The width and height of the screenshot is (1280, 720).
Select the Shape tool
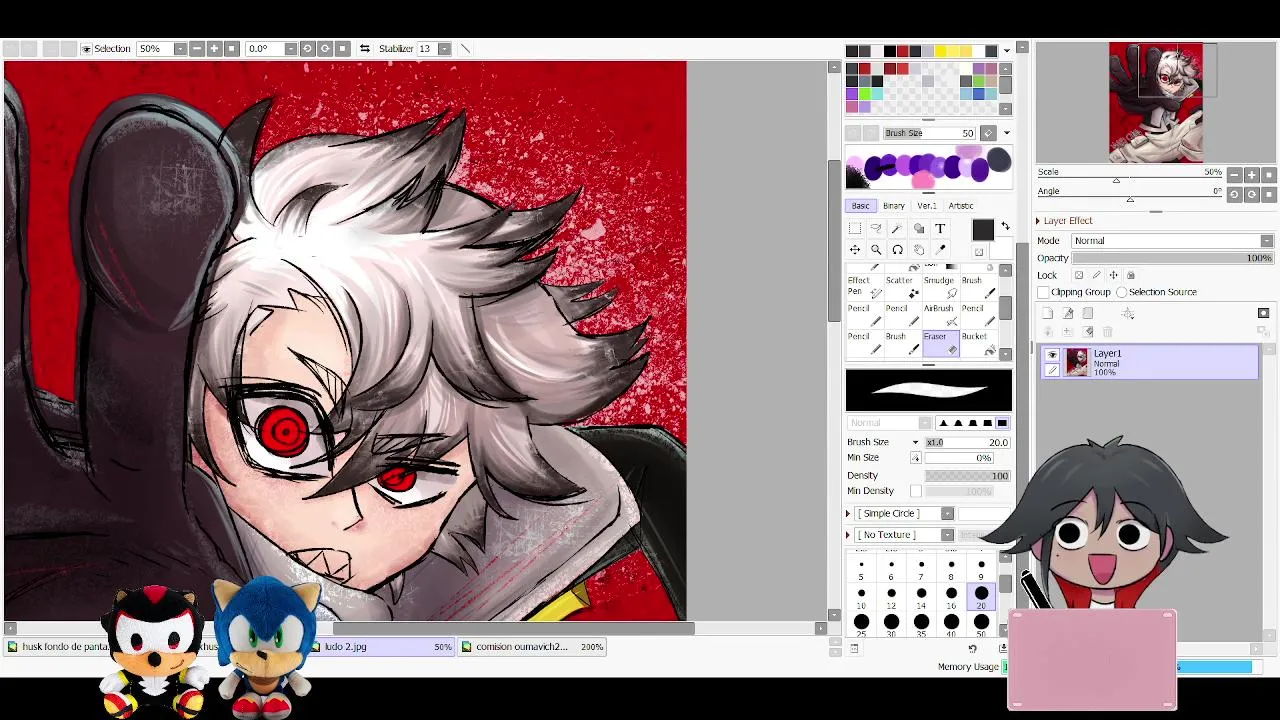[919, 229]
